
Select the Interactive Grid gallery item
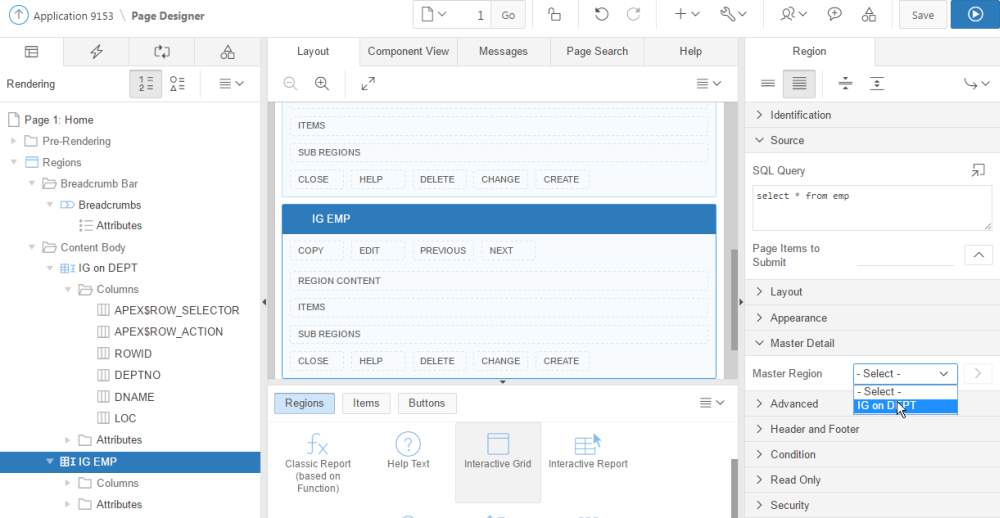click(497, 461)
